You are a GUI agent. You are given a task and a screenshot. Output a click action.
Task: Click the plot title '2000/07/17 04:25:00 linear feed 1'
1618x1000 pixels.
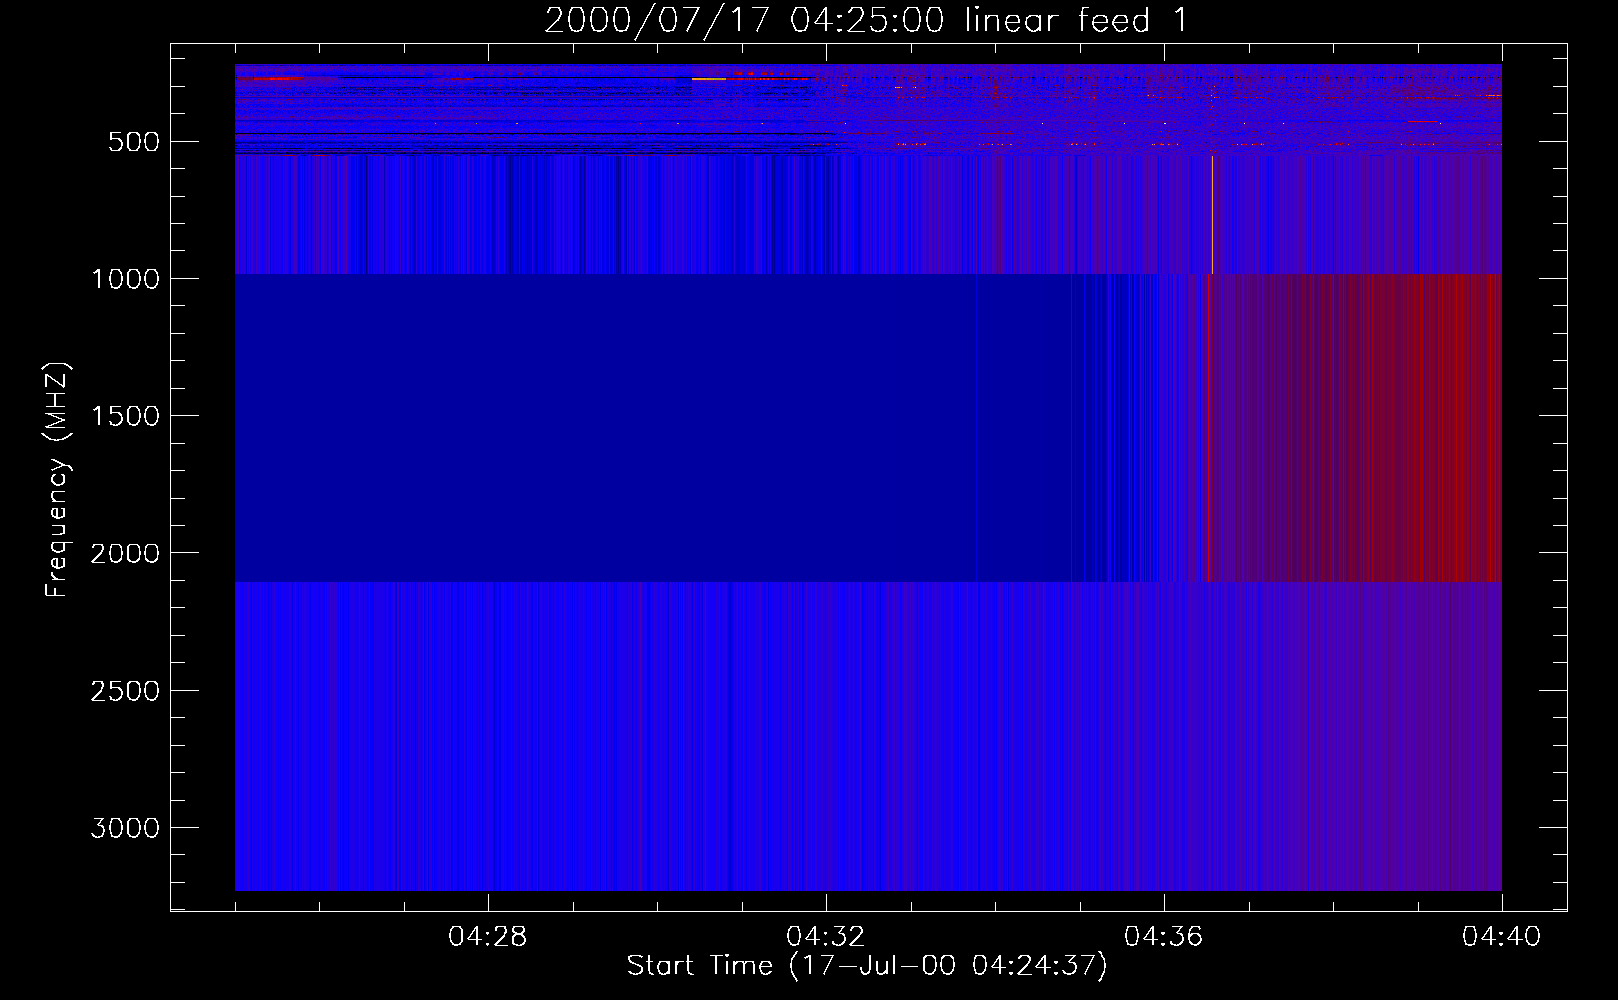coord(866,20)
